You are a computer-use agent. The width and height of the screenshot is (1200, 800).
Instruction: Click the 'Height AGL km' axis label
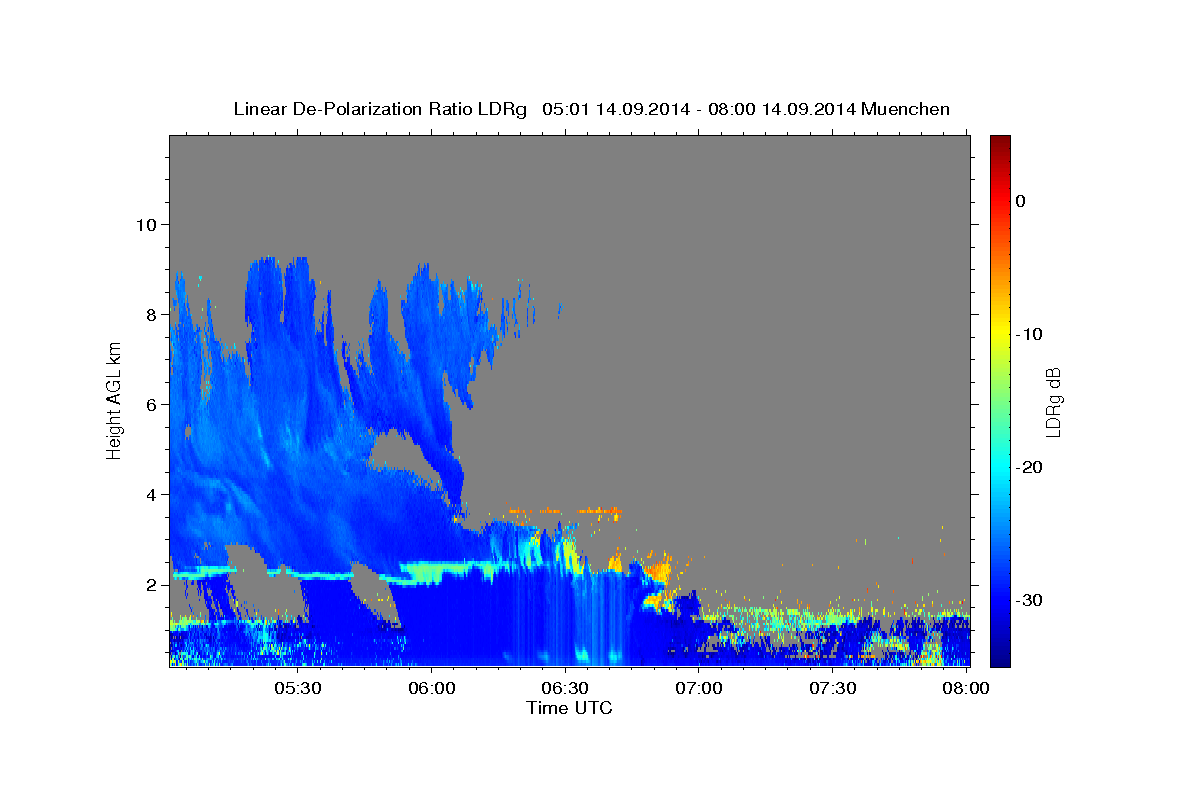point(114,401)
